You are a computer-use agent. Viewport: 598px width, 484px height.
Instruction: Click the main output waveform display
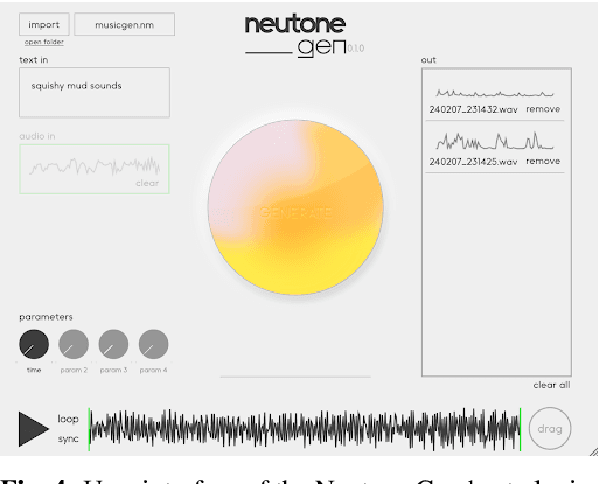tap(305, 429)
